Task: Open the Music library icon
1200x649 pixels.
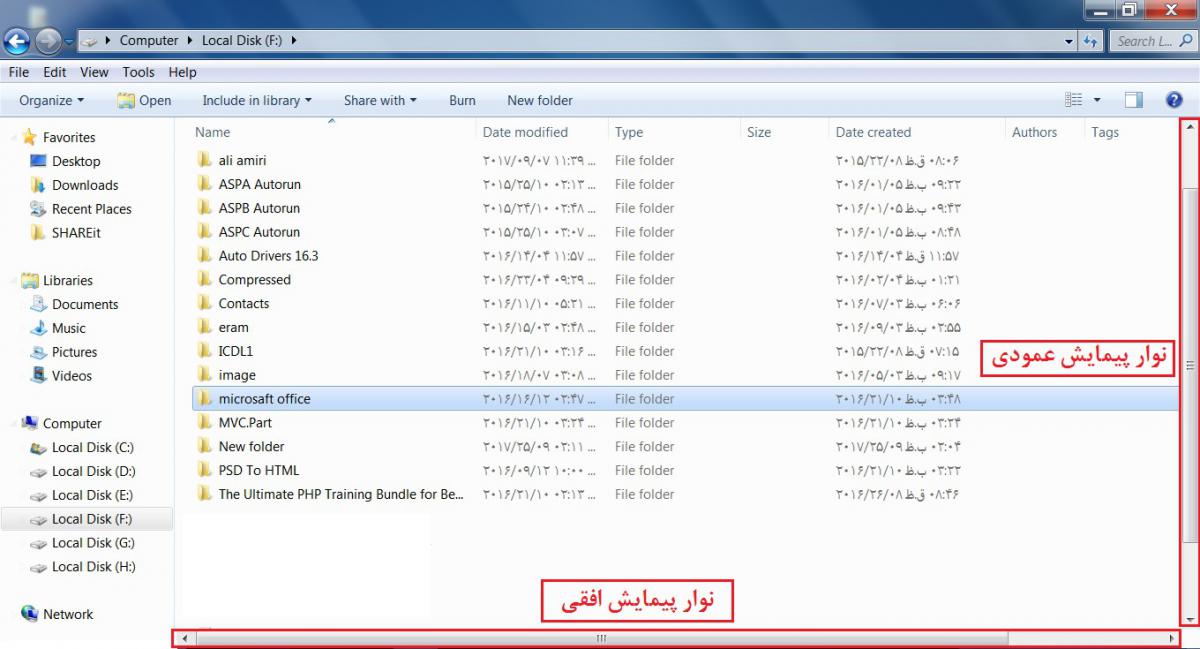Action: point(39,328)
